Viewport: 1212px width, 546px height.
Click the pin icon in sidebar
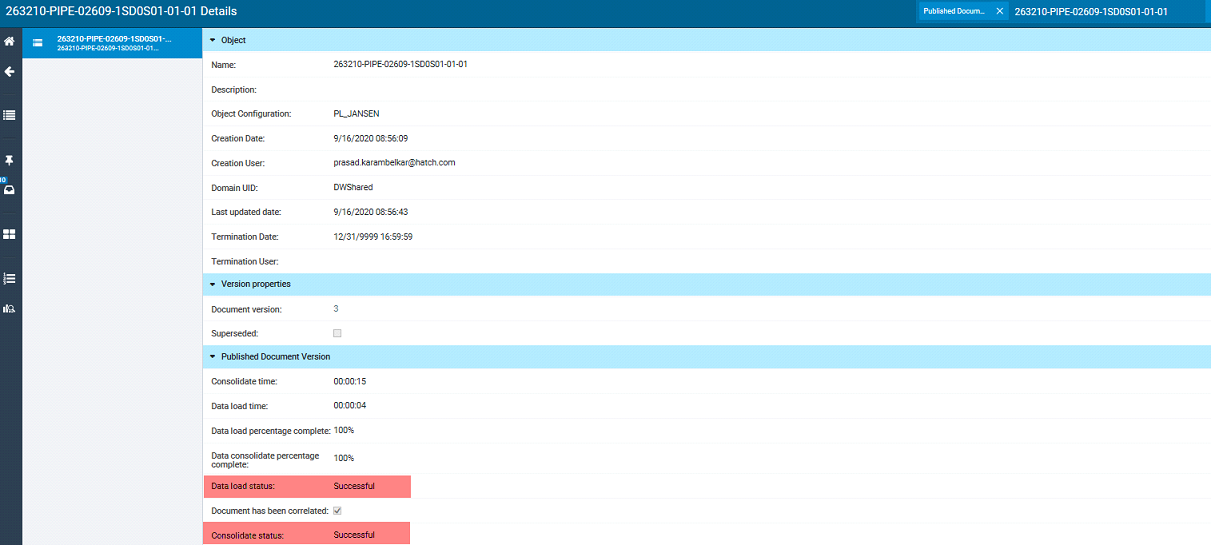9,160
